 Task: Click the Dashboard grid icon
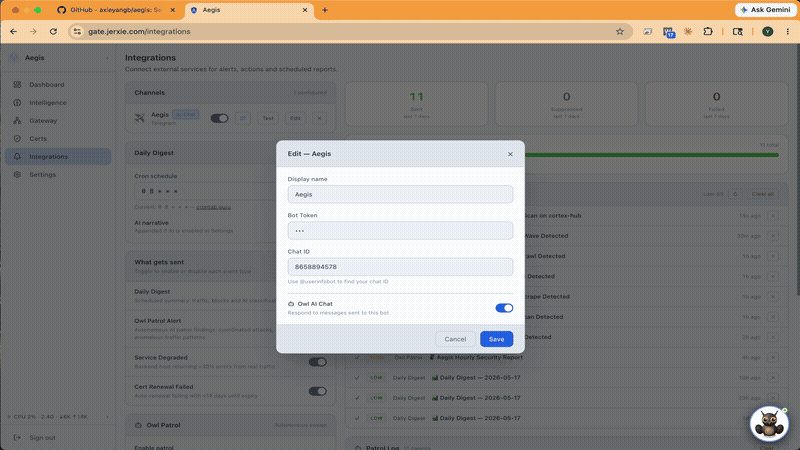click(17, 85)
